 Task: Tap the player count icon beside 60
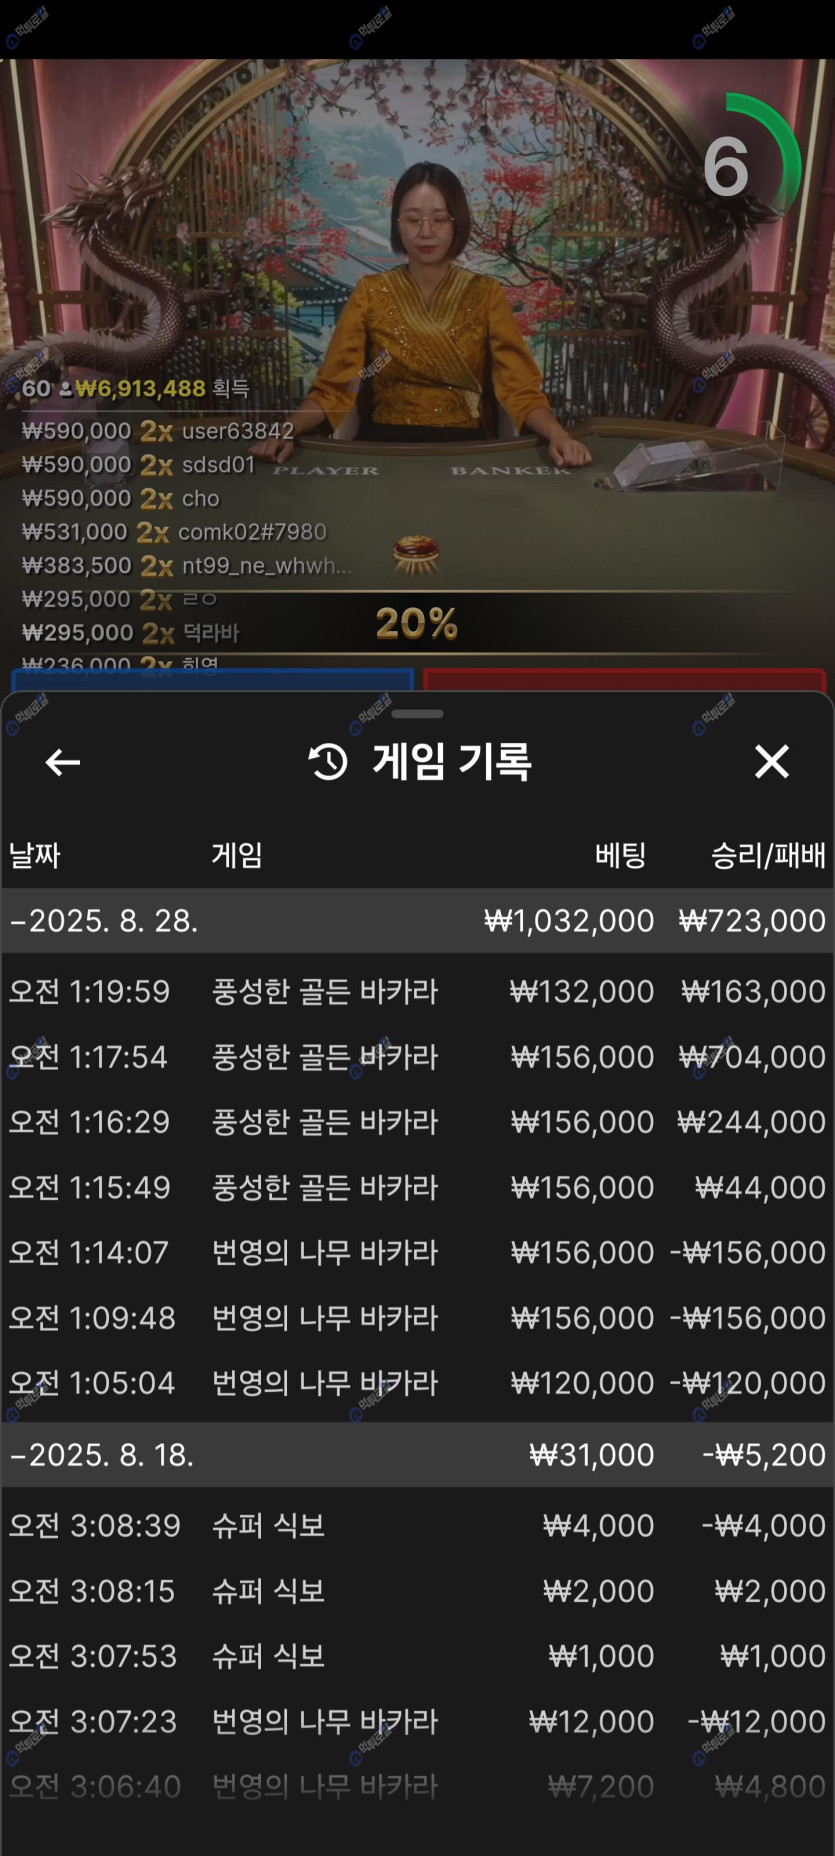coord(65,389)
